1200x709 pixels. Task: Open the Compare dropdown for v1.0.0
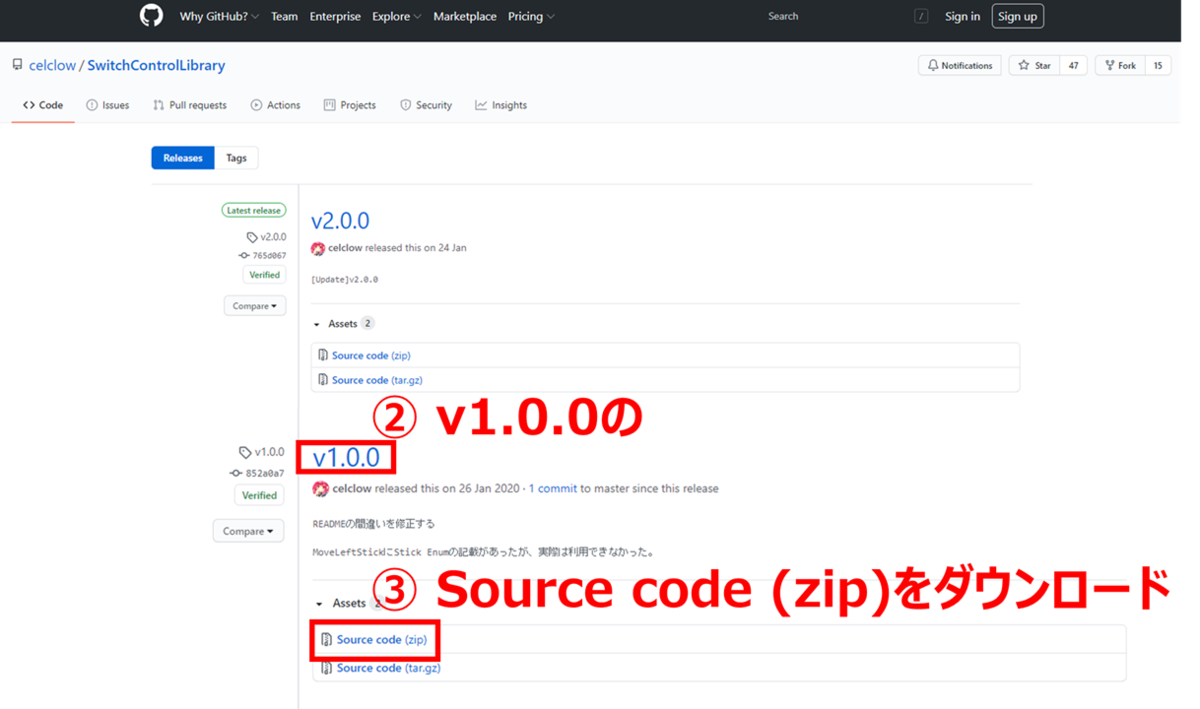[x=249, y=531]
